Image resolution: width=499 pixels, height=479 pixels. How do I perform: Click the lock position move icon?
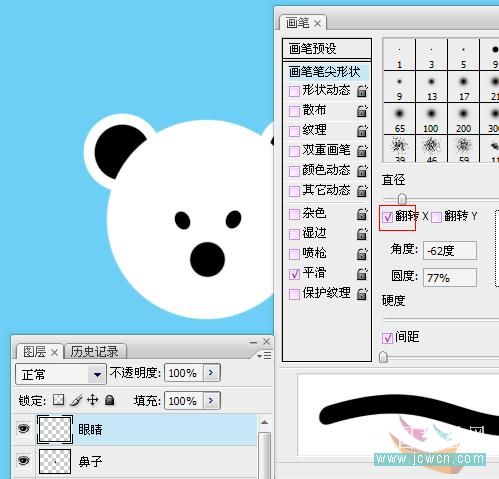click(93, 400)
